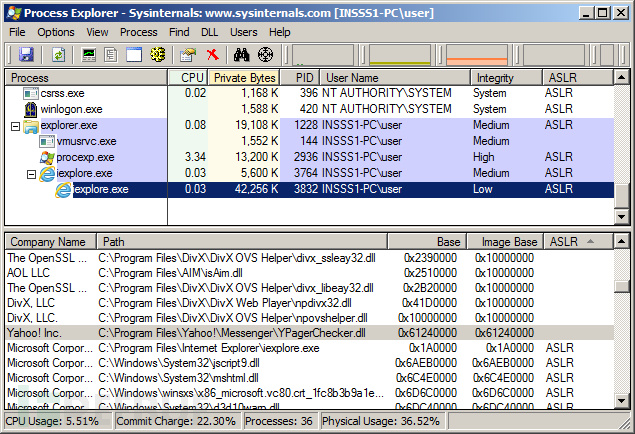Sort lower pane by ASLR column header
Viewport: 635px width, 434px height.
point(578,242)
